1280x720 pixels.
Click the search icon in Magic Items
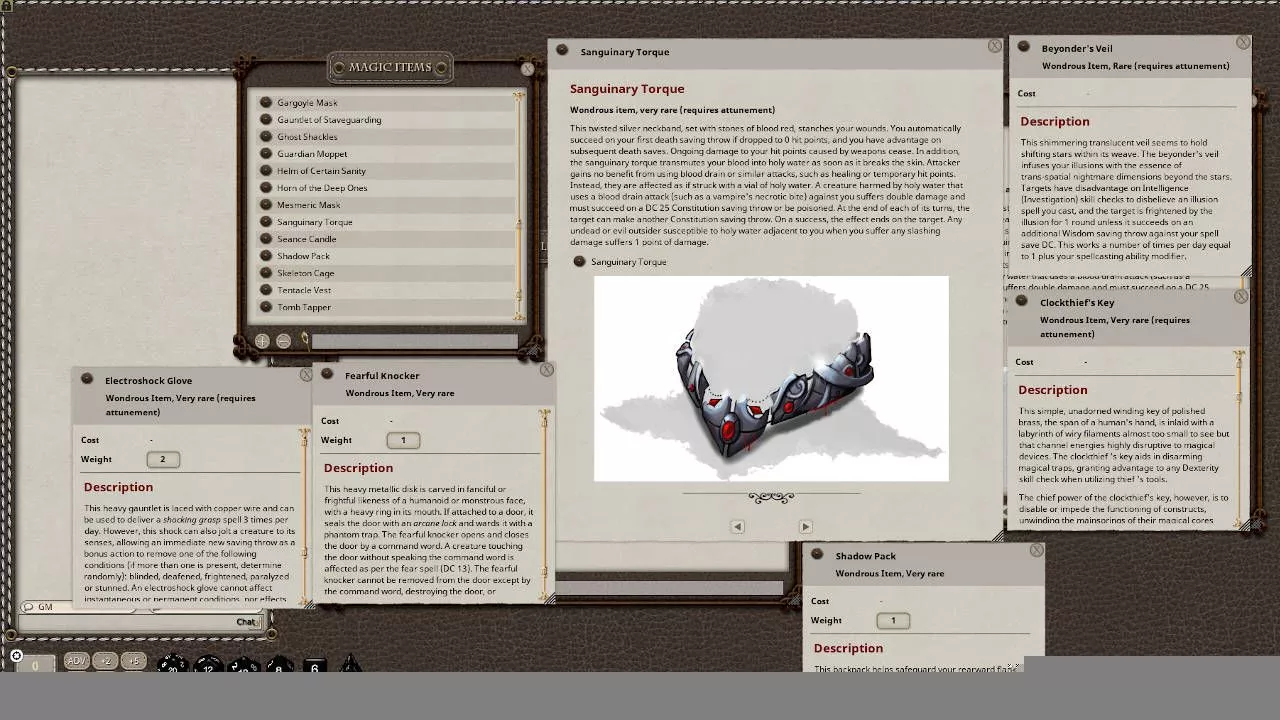pyautogui.click(x=304, y=341)
